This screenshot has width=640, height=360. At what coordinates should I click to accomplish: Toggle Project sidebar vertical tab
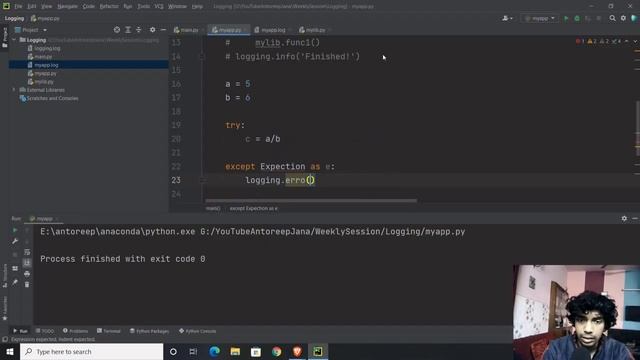pos(4,38)
